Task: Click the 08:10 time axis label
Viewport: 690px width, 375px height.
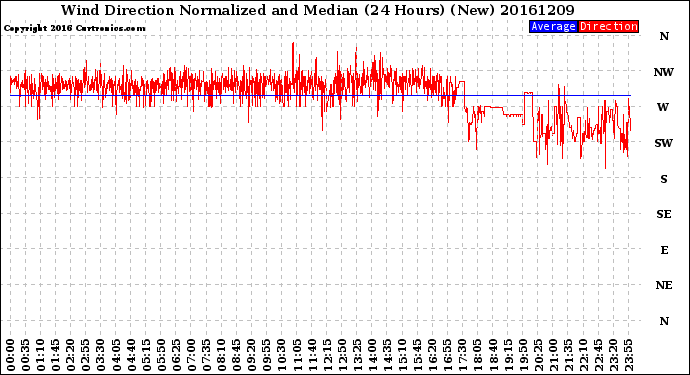Action: click(x=221, y=355)
